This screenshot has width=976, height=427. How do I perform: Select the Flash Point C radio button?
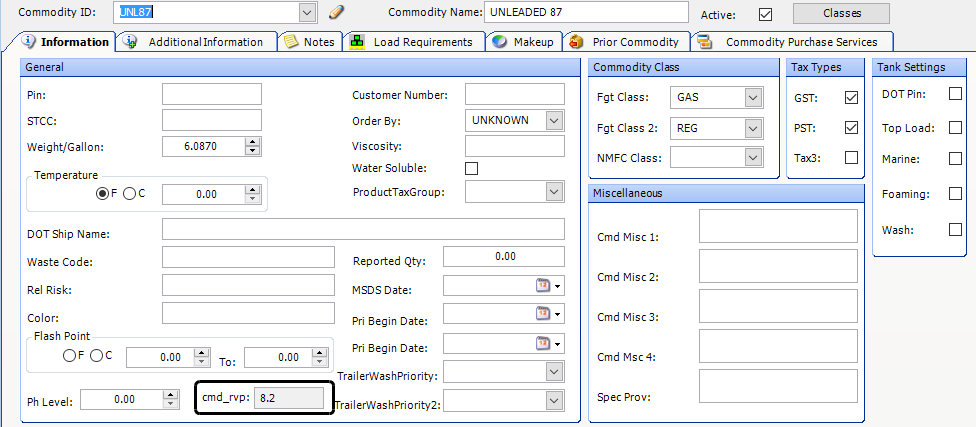[96, 356]
